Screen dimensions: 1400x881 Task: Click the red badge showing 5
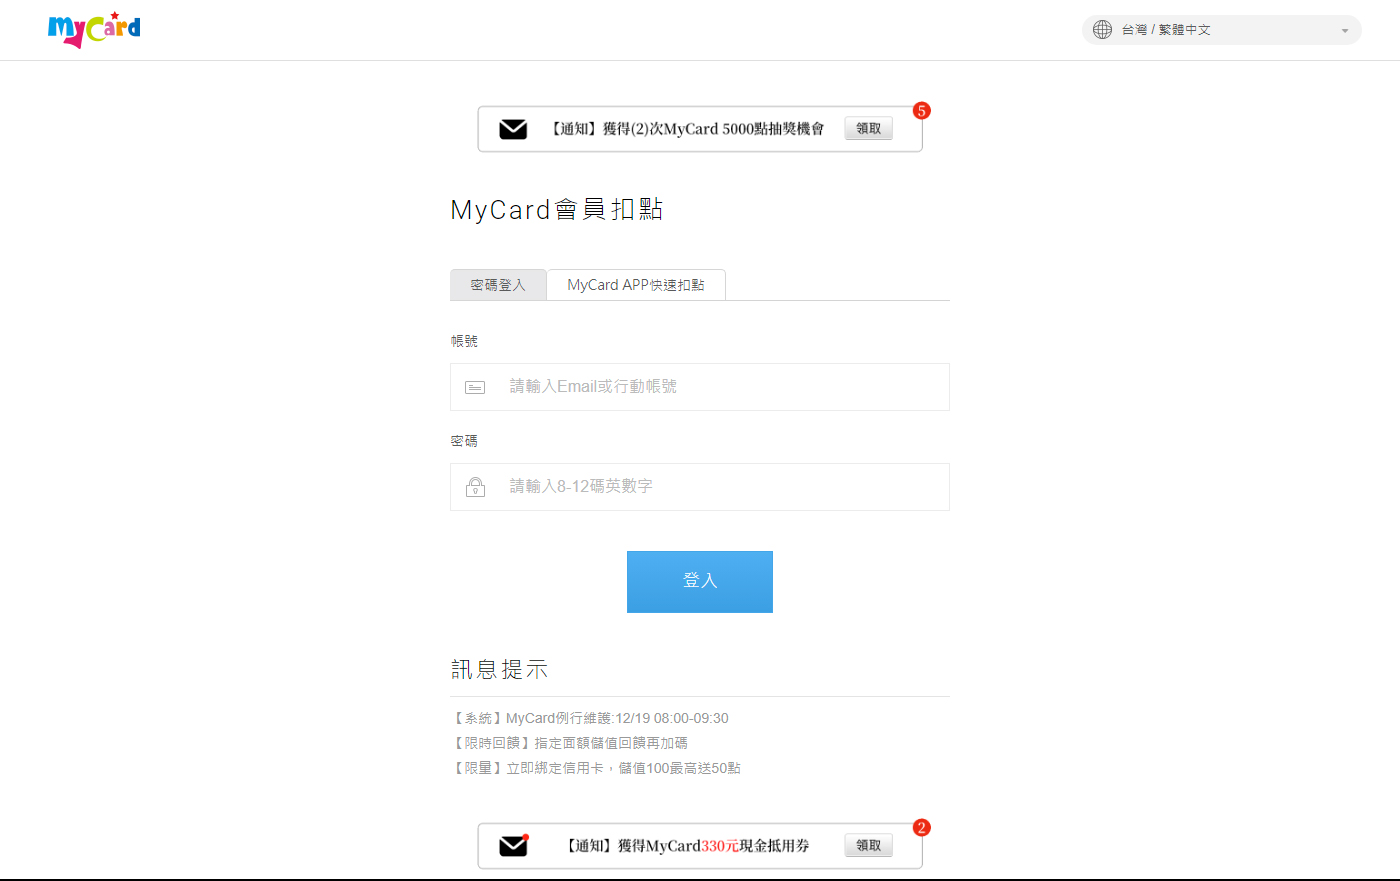click(x=922, y=111)
